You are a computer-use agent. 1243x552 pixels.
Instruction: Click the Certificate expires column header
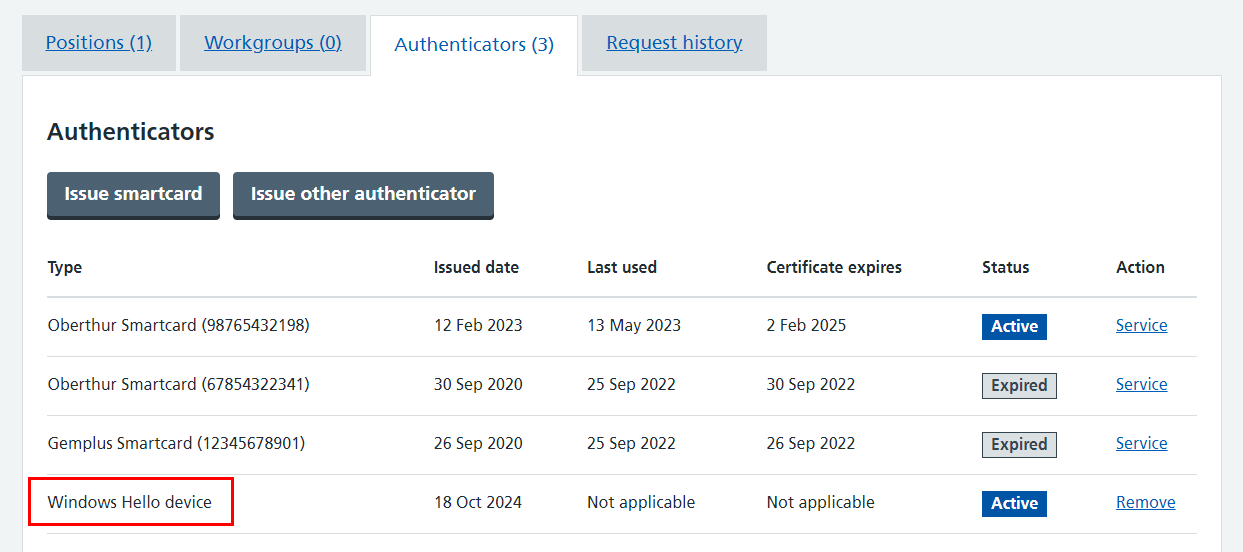point(834,268)
